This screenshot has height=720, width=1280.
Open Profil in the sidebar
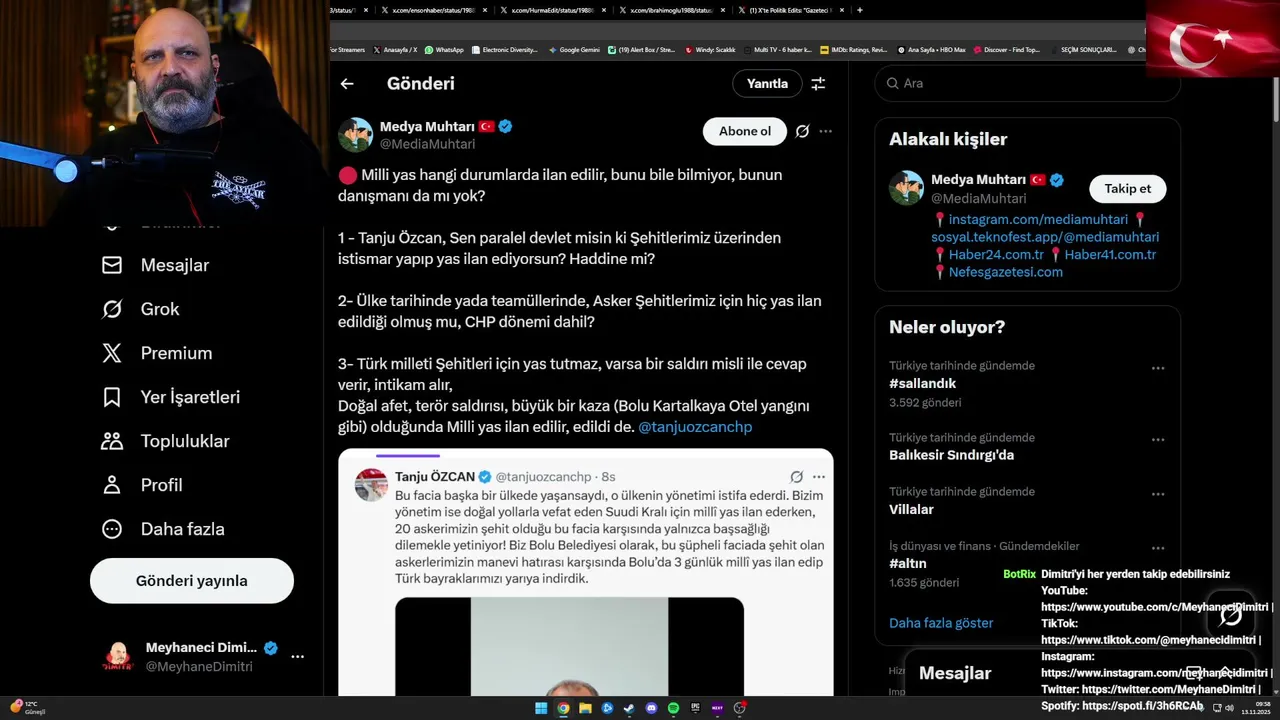coord(142,485)
